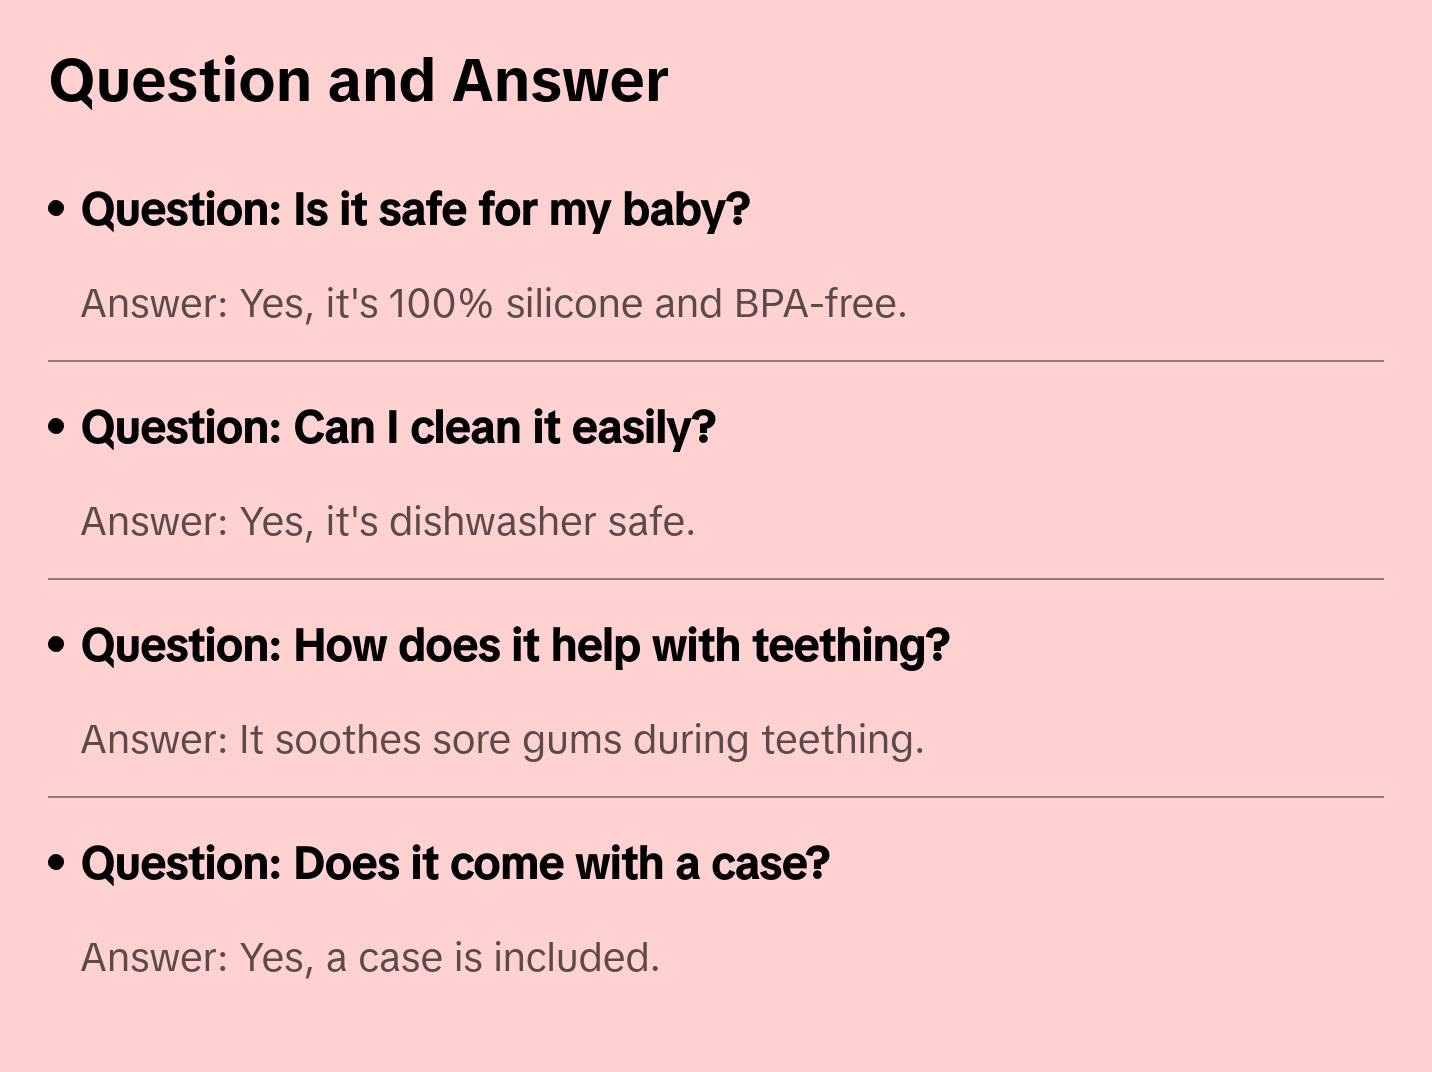Click the answer about soothing sore gums
1432x1072 pixels.
click(x=502, y=740)
